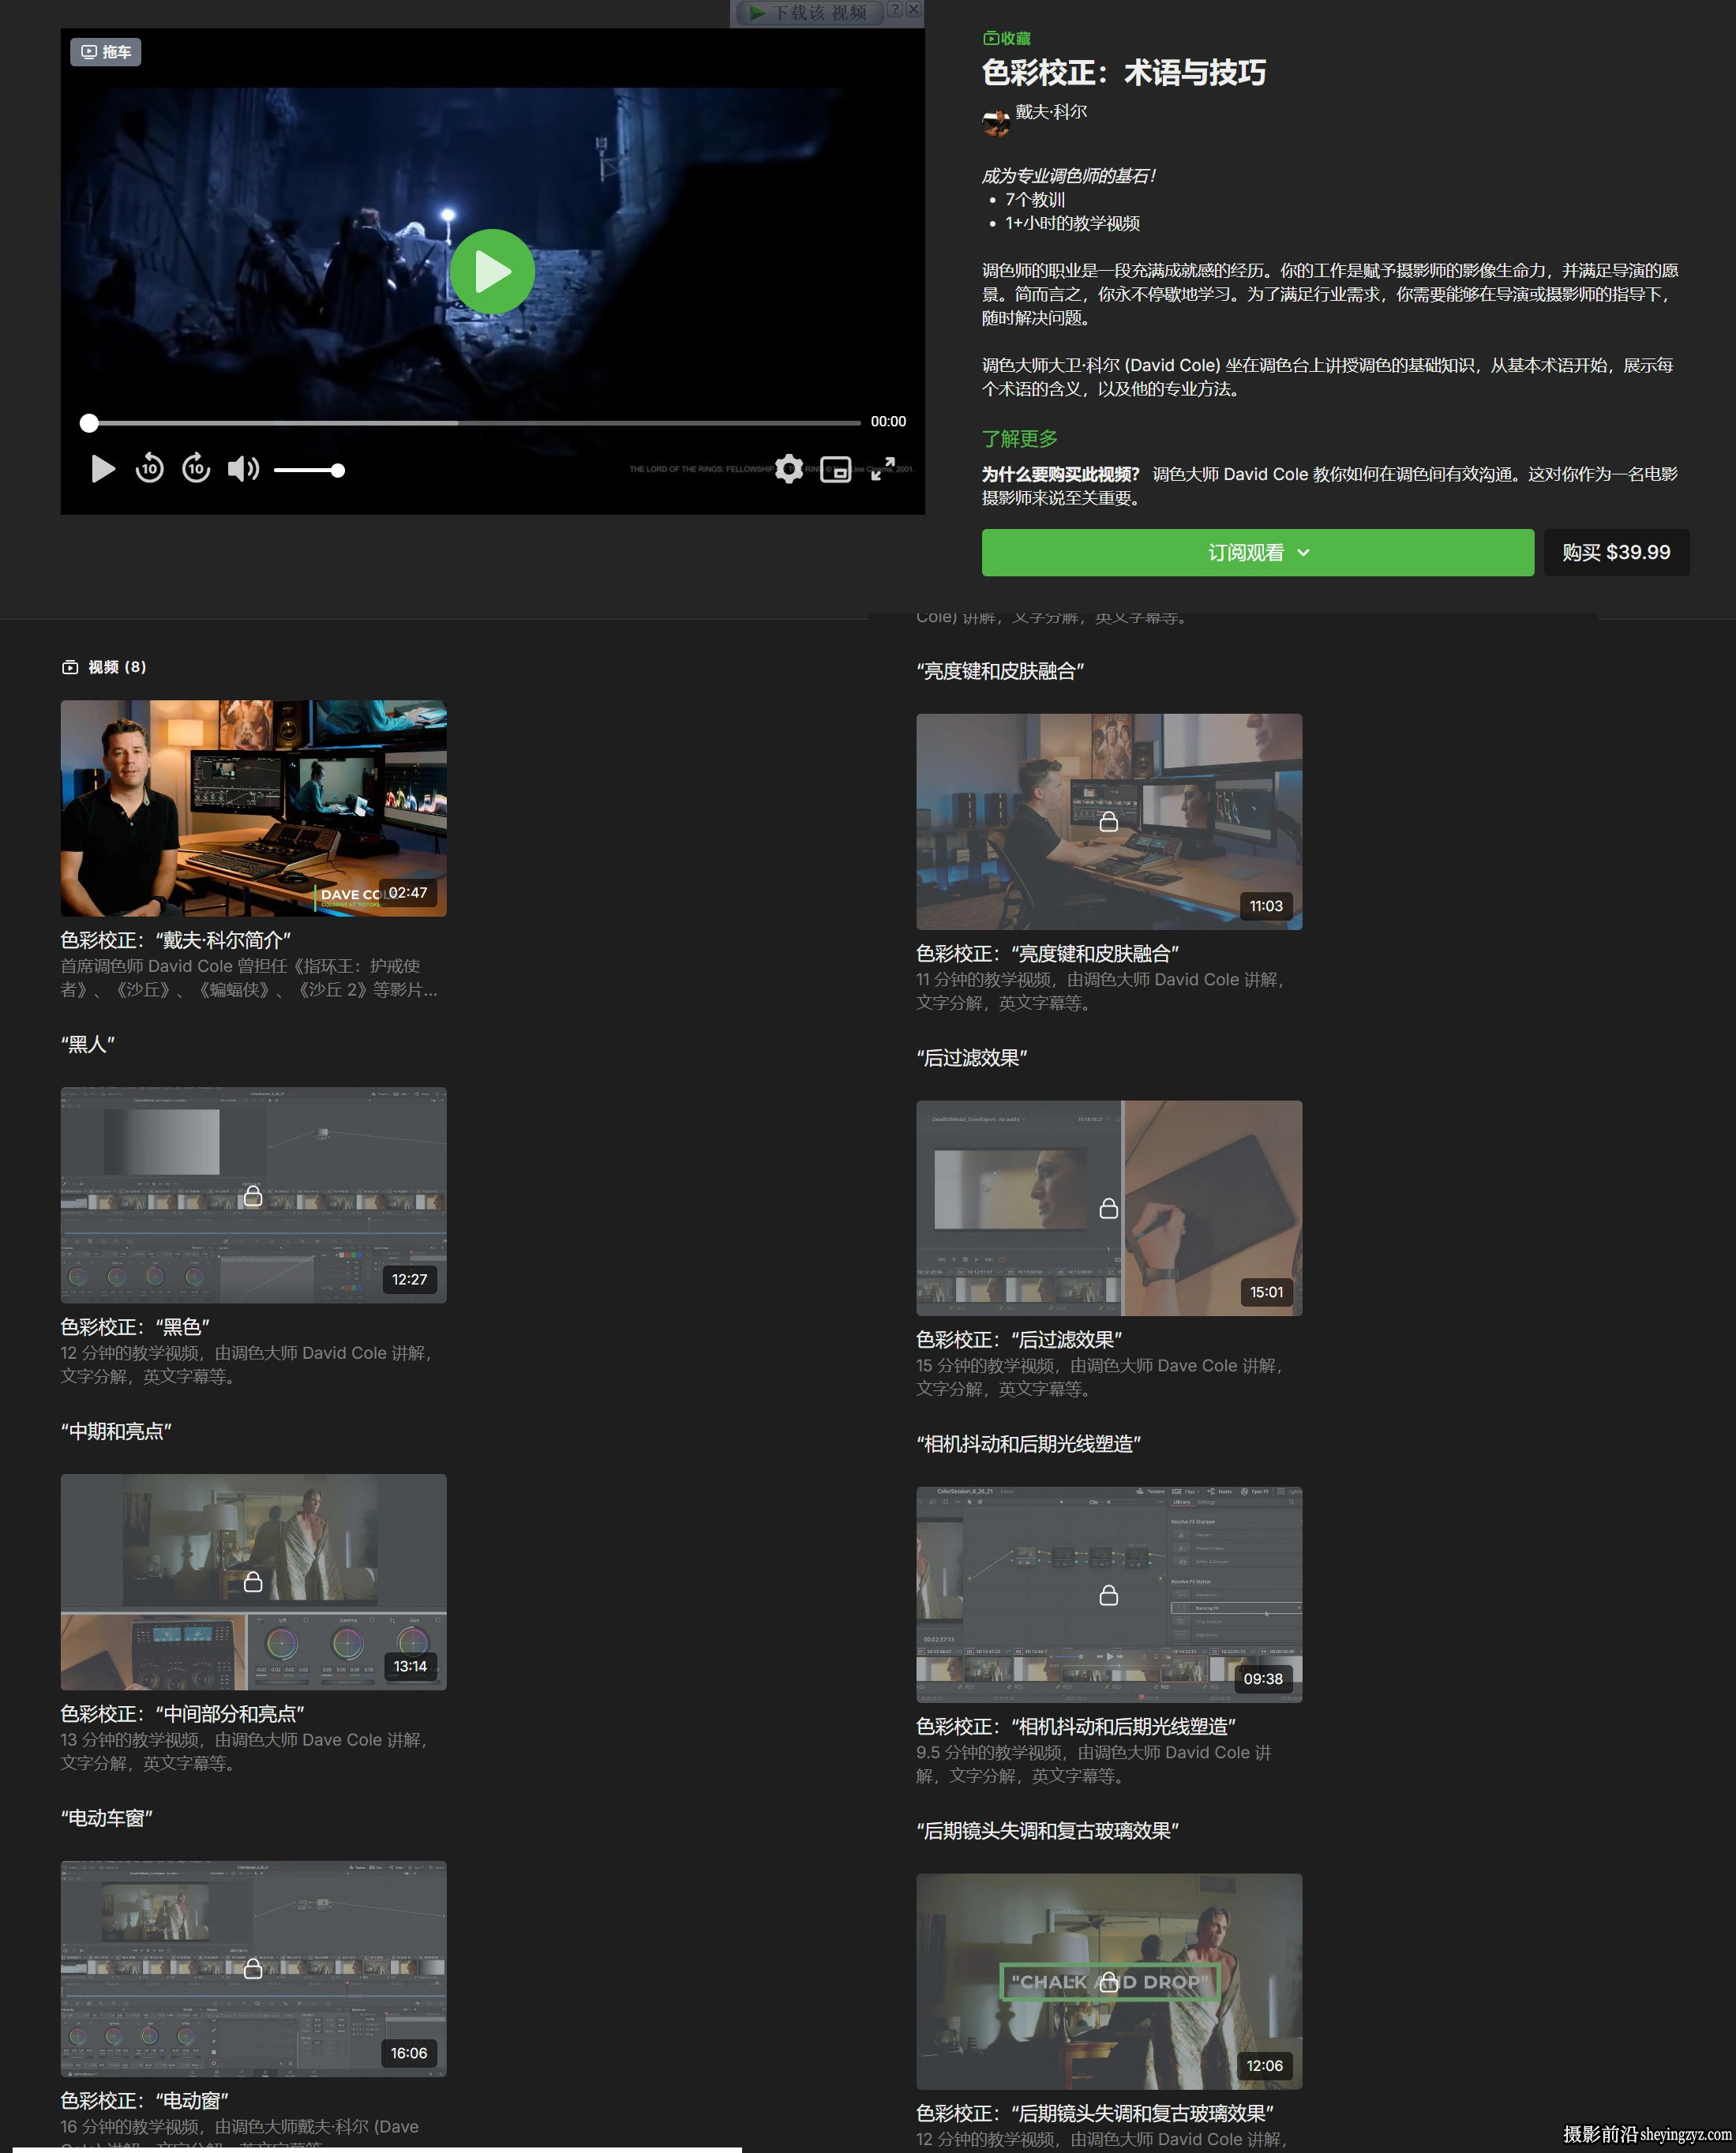Click the 12:27 duration badge

(x=409, y=1279)
